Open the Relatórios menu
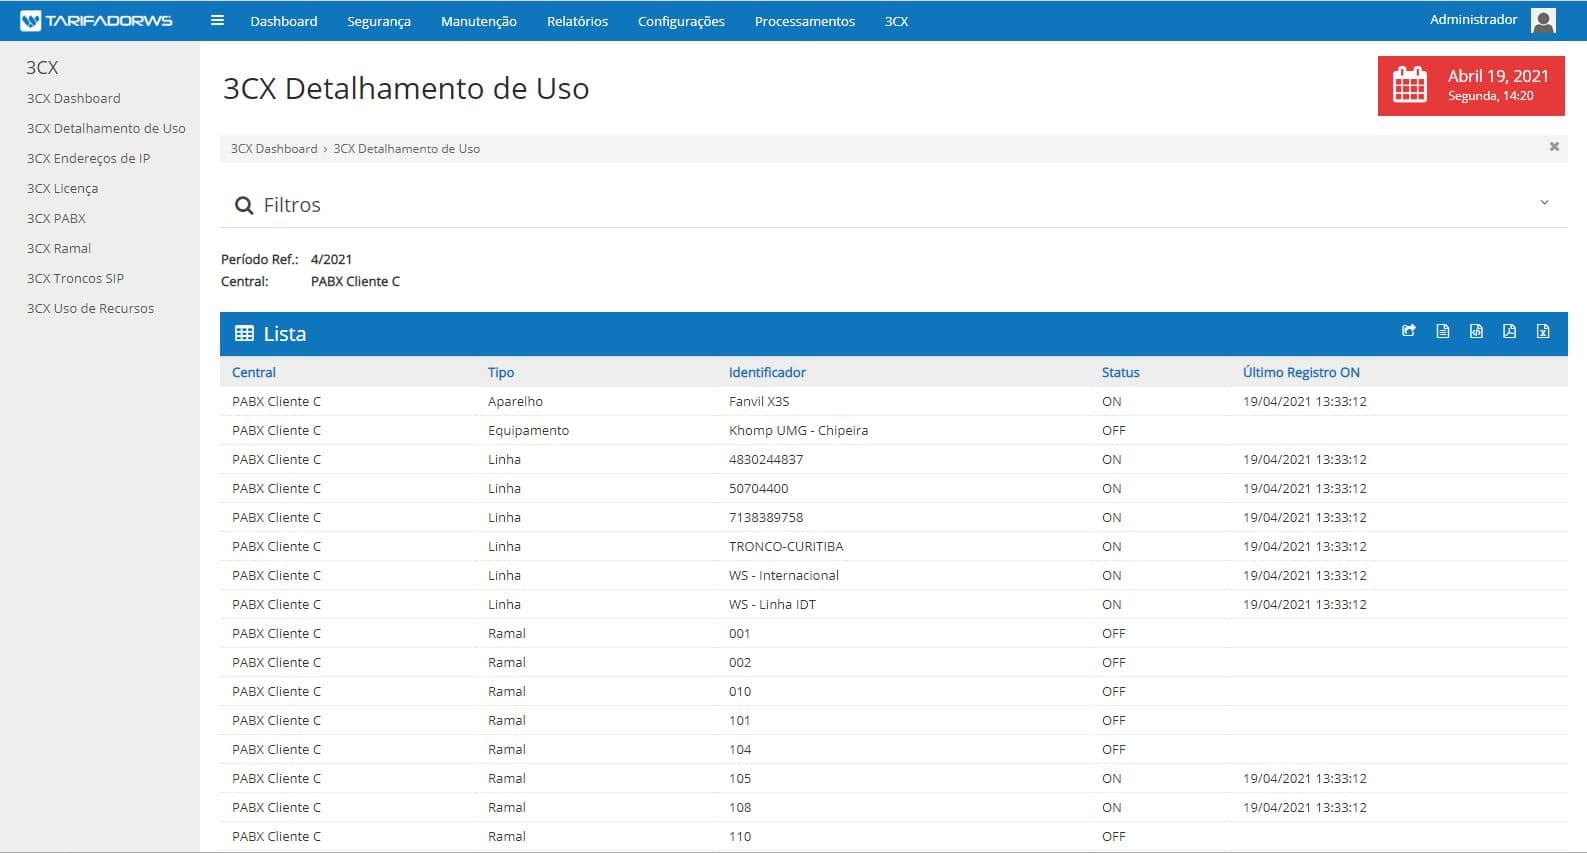Viewport: 1587px width, 853px height. point(577,21)
